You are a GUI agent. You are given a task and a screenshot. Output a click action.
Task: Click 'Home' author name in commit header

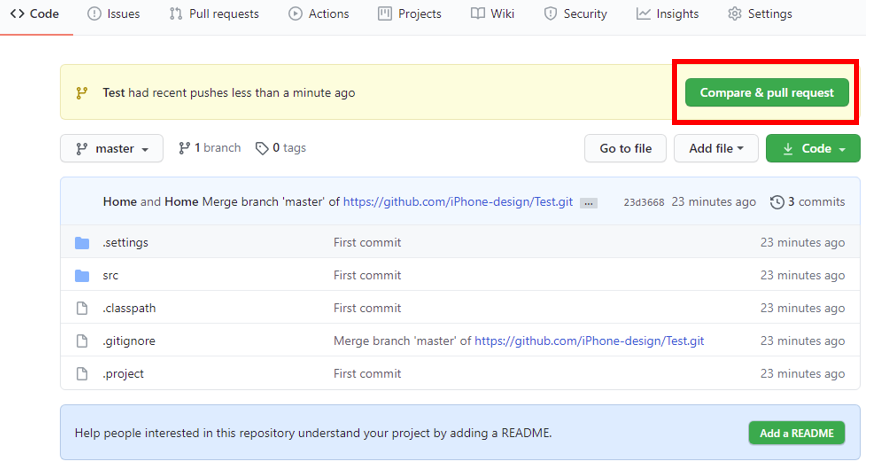(x=120, y=202)
